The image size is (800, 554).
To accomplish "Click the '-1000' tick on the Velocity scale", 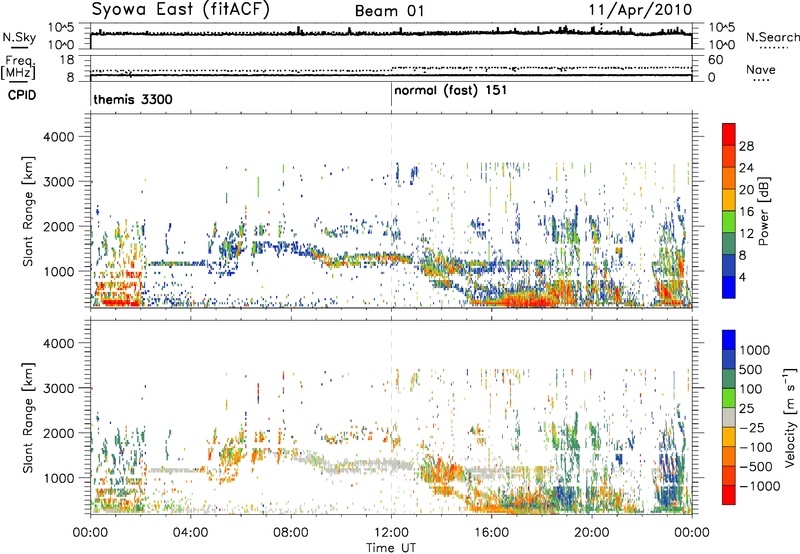I will (x=759, y=486).
